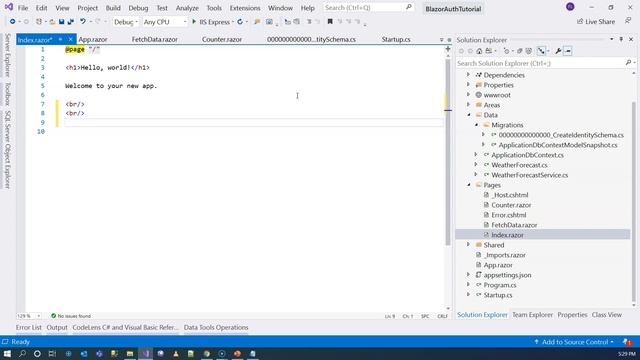Close the Index.razor editor tab
The width and height of the screenshot is (640, 360).
click(70, 39)
